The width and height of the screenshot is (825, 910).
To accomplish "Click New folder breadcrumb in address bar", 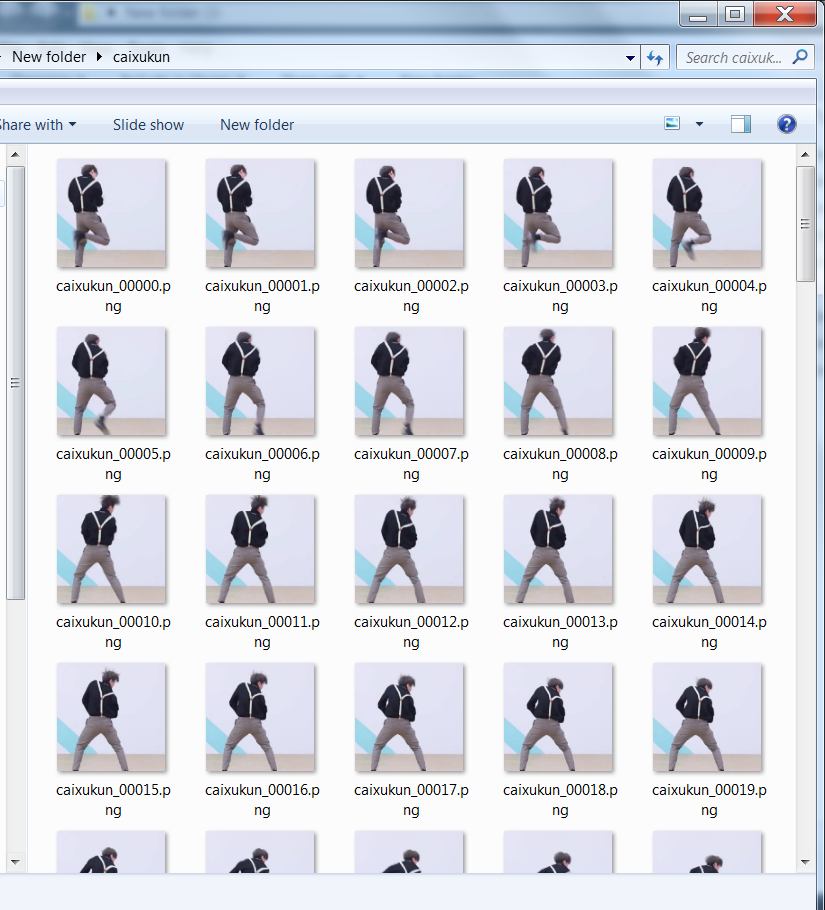I will (x=49, y=57).
